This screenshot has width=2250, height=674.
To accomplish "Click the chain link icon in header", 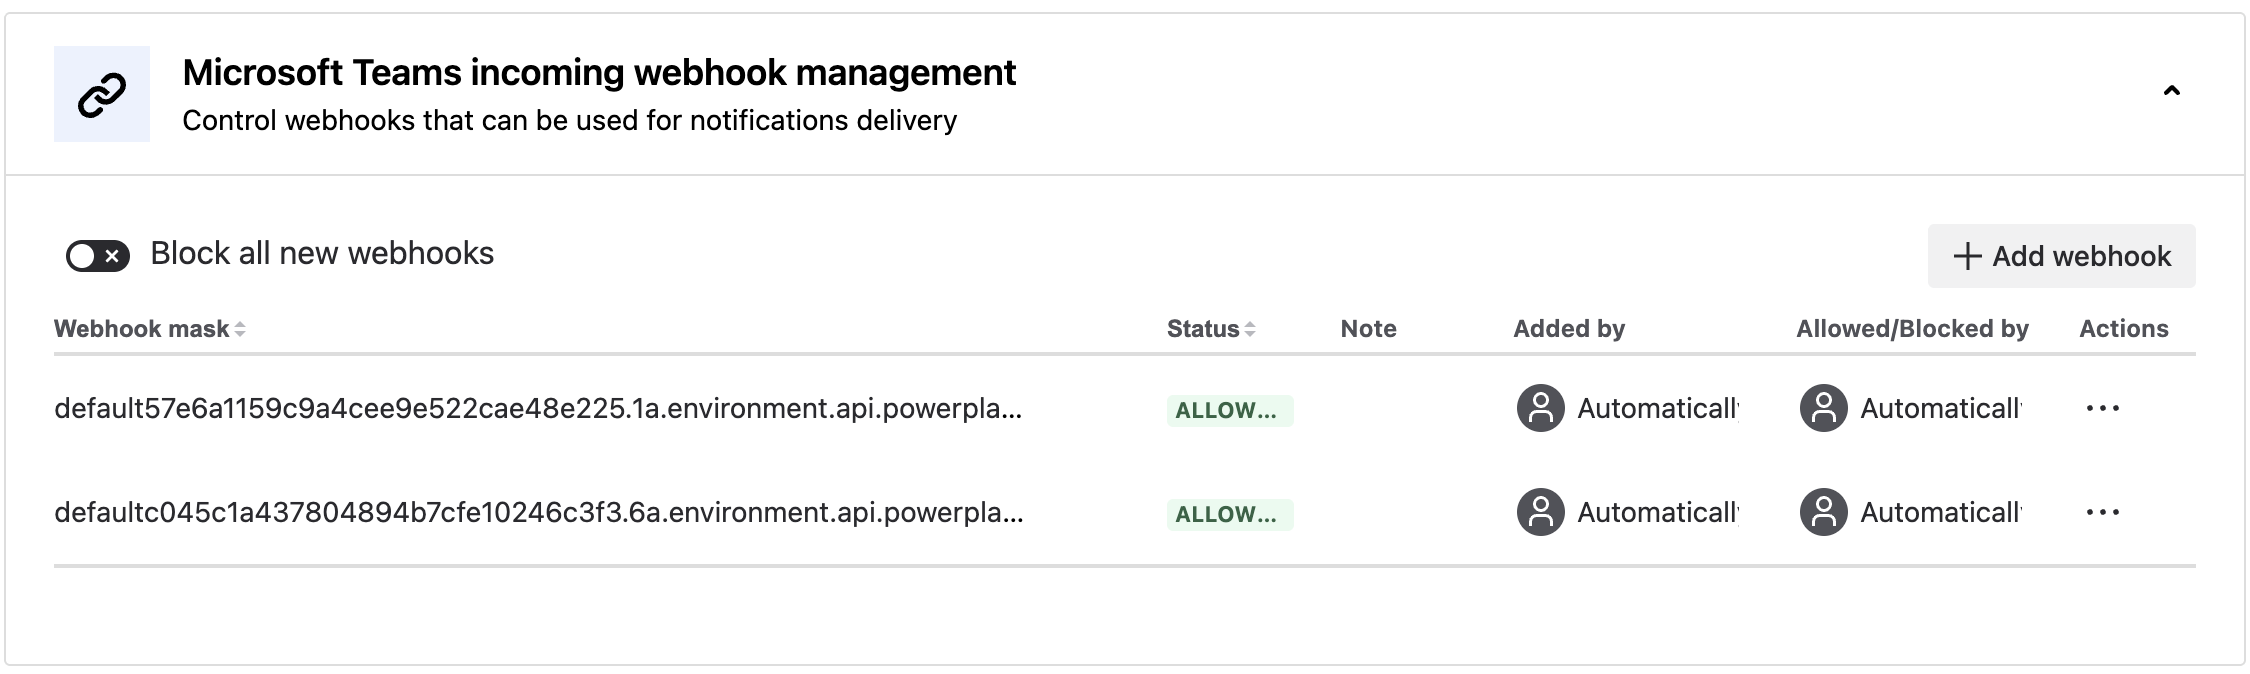I will coord(101,94).
